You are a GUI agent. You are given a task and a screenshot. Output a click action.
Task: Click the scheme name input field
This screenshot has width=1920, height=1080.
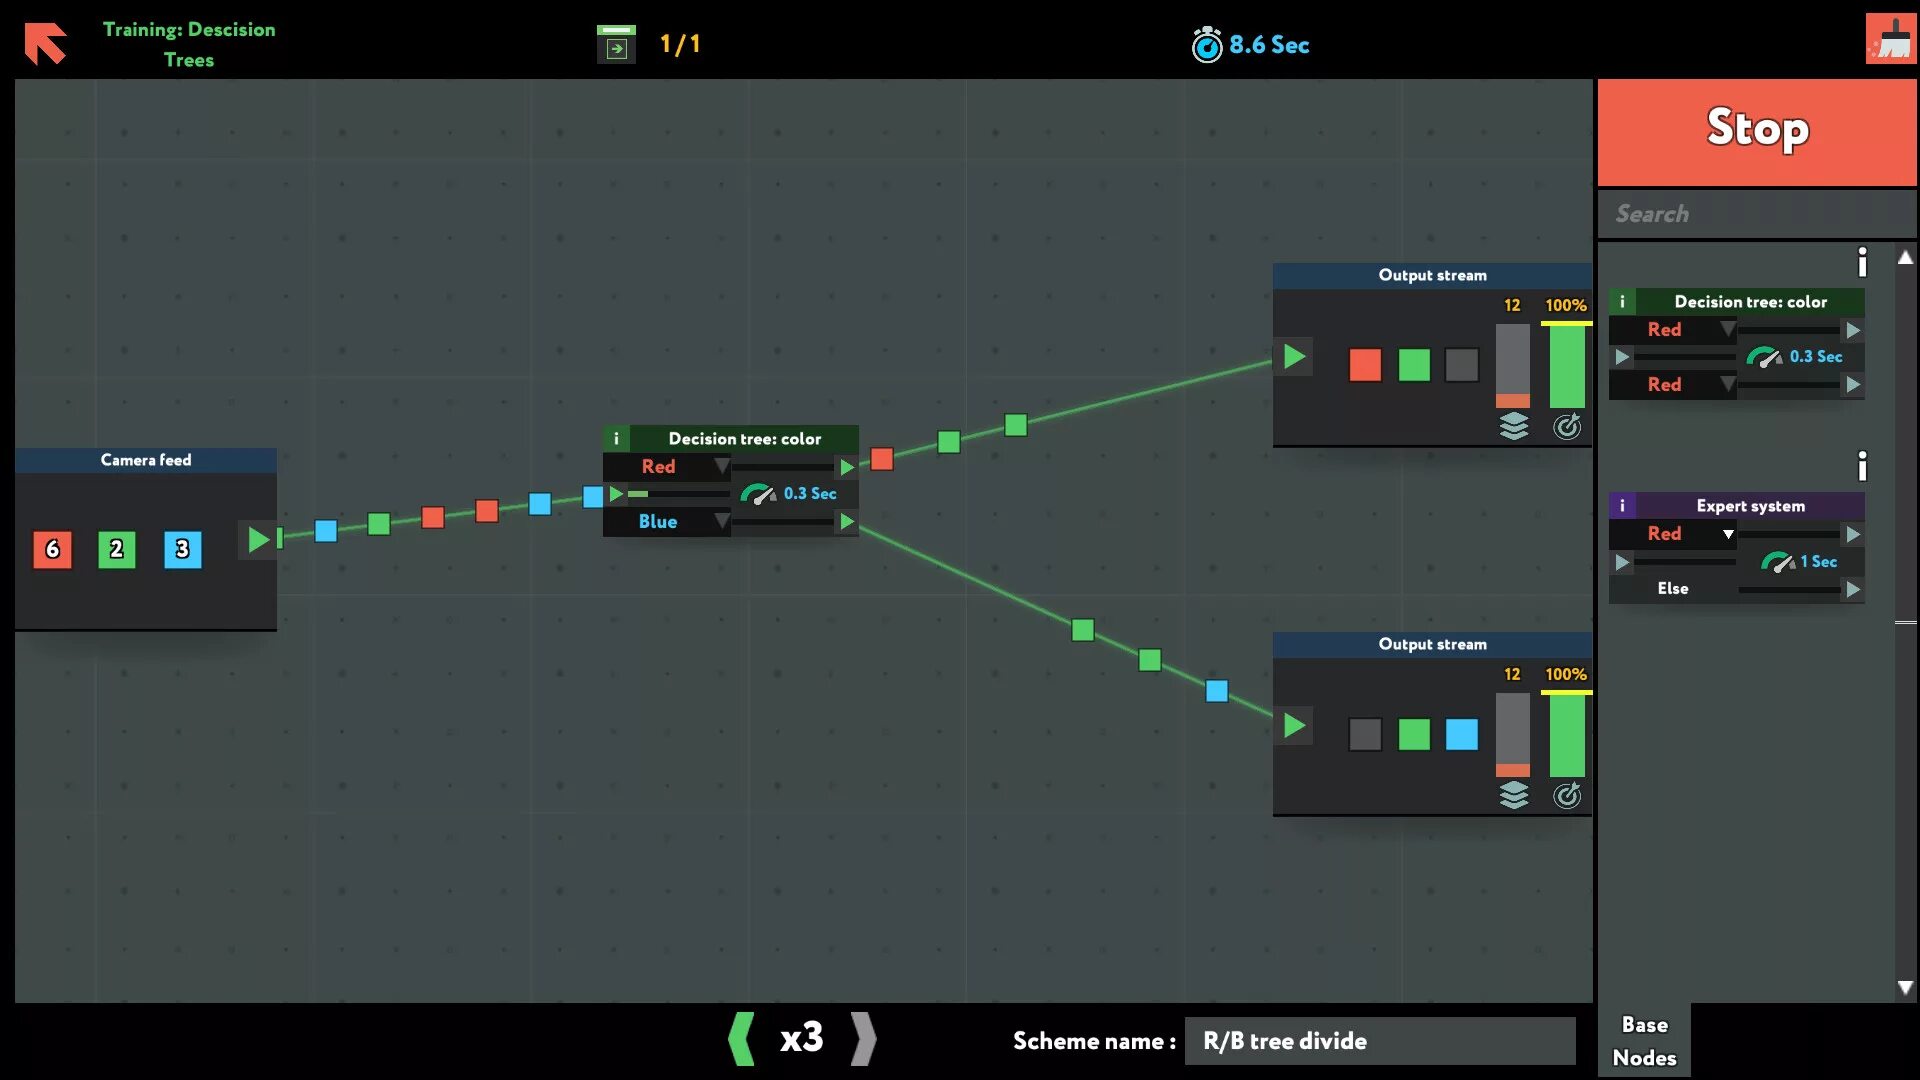[x=1379, y=1040]
